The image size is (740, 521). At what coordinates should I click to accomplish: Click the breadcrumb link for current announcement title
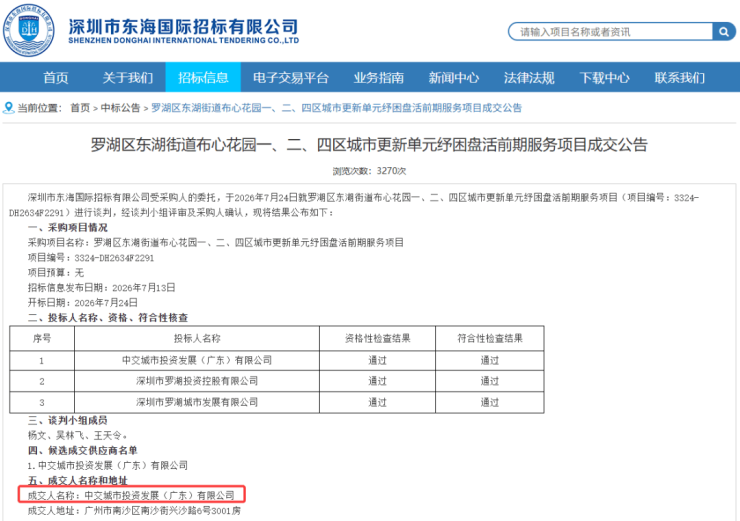[336, 108]
